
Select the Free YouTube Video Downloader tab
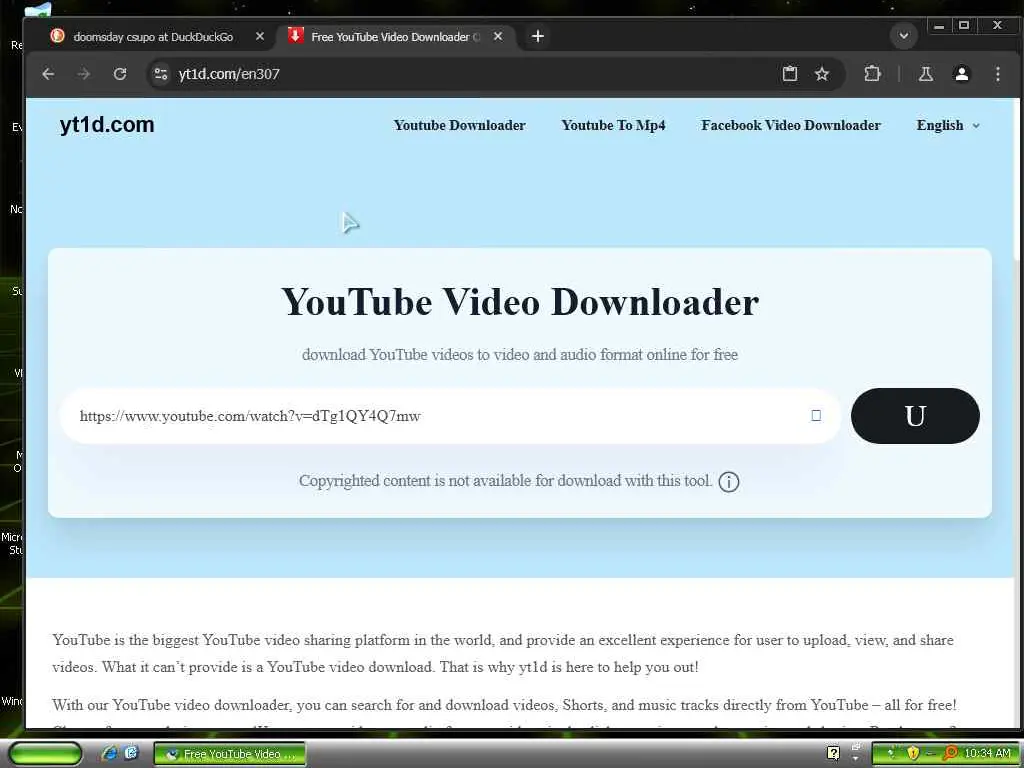[x=395, y=37]
